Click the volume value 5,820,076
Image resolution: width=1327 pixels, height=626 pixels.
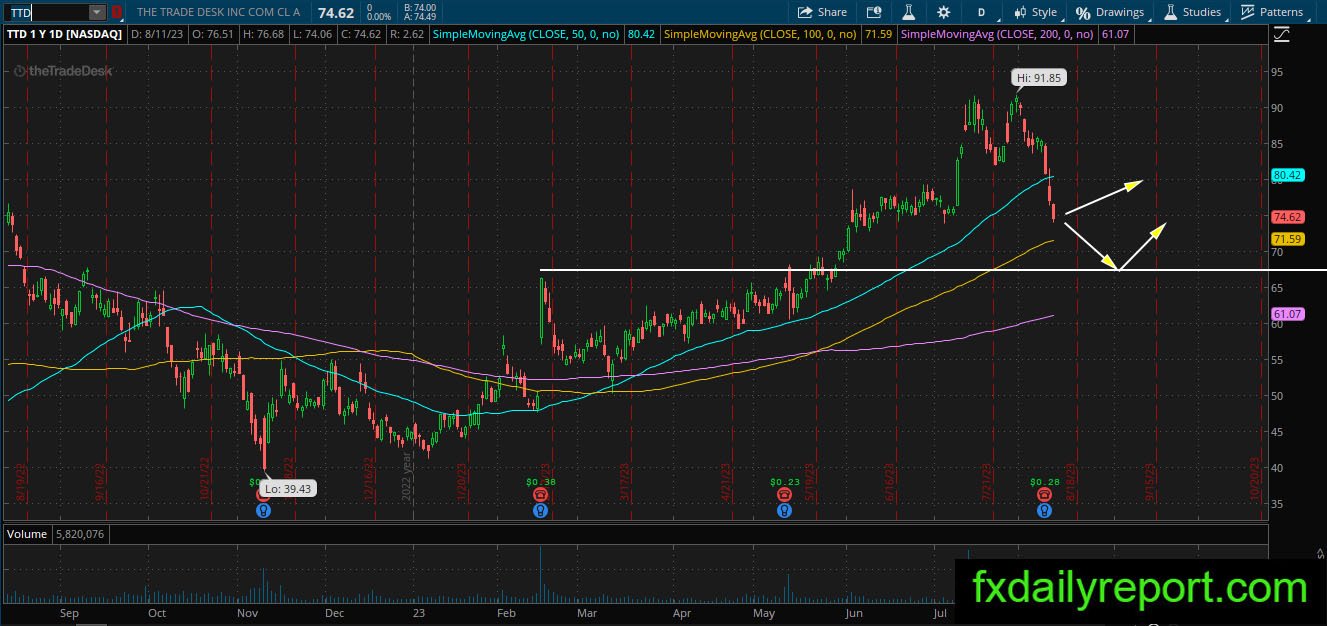pos(79,534)
